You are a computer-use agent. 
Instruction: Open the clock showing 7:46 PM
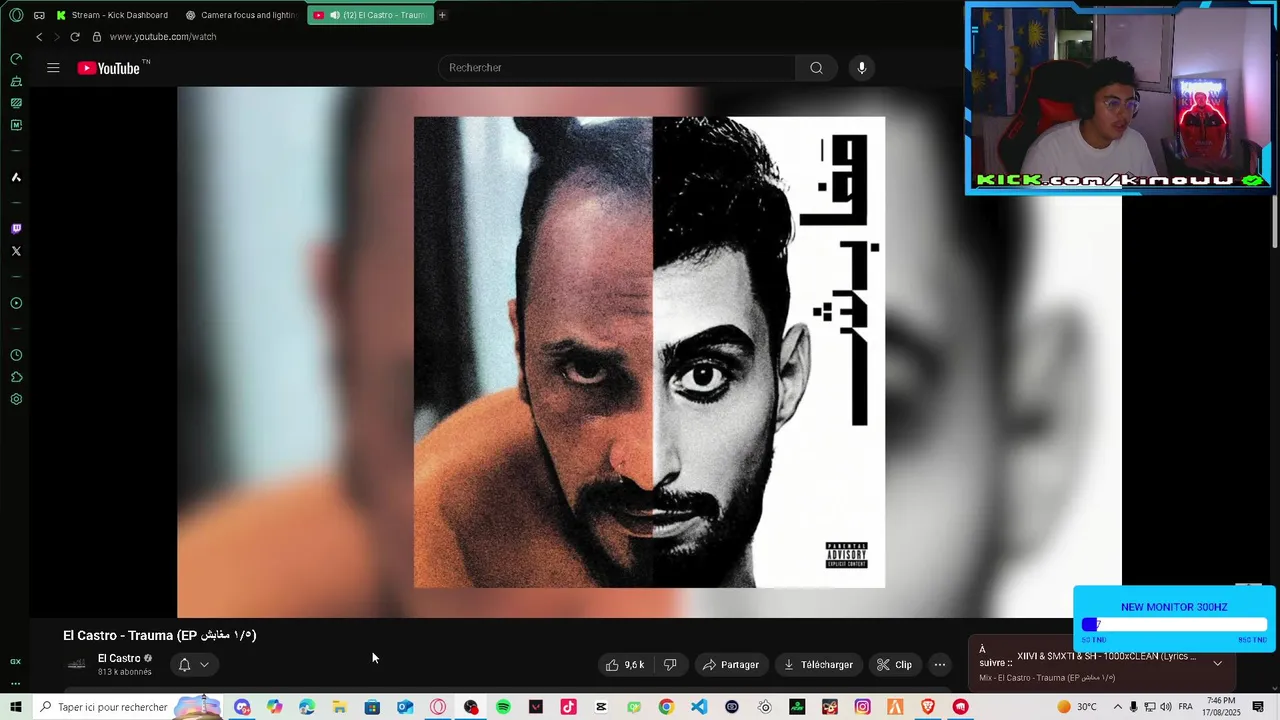[1223, 707]
